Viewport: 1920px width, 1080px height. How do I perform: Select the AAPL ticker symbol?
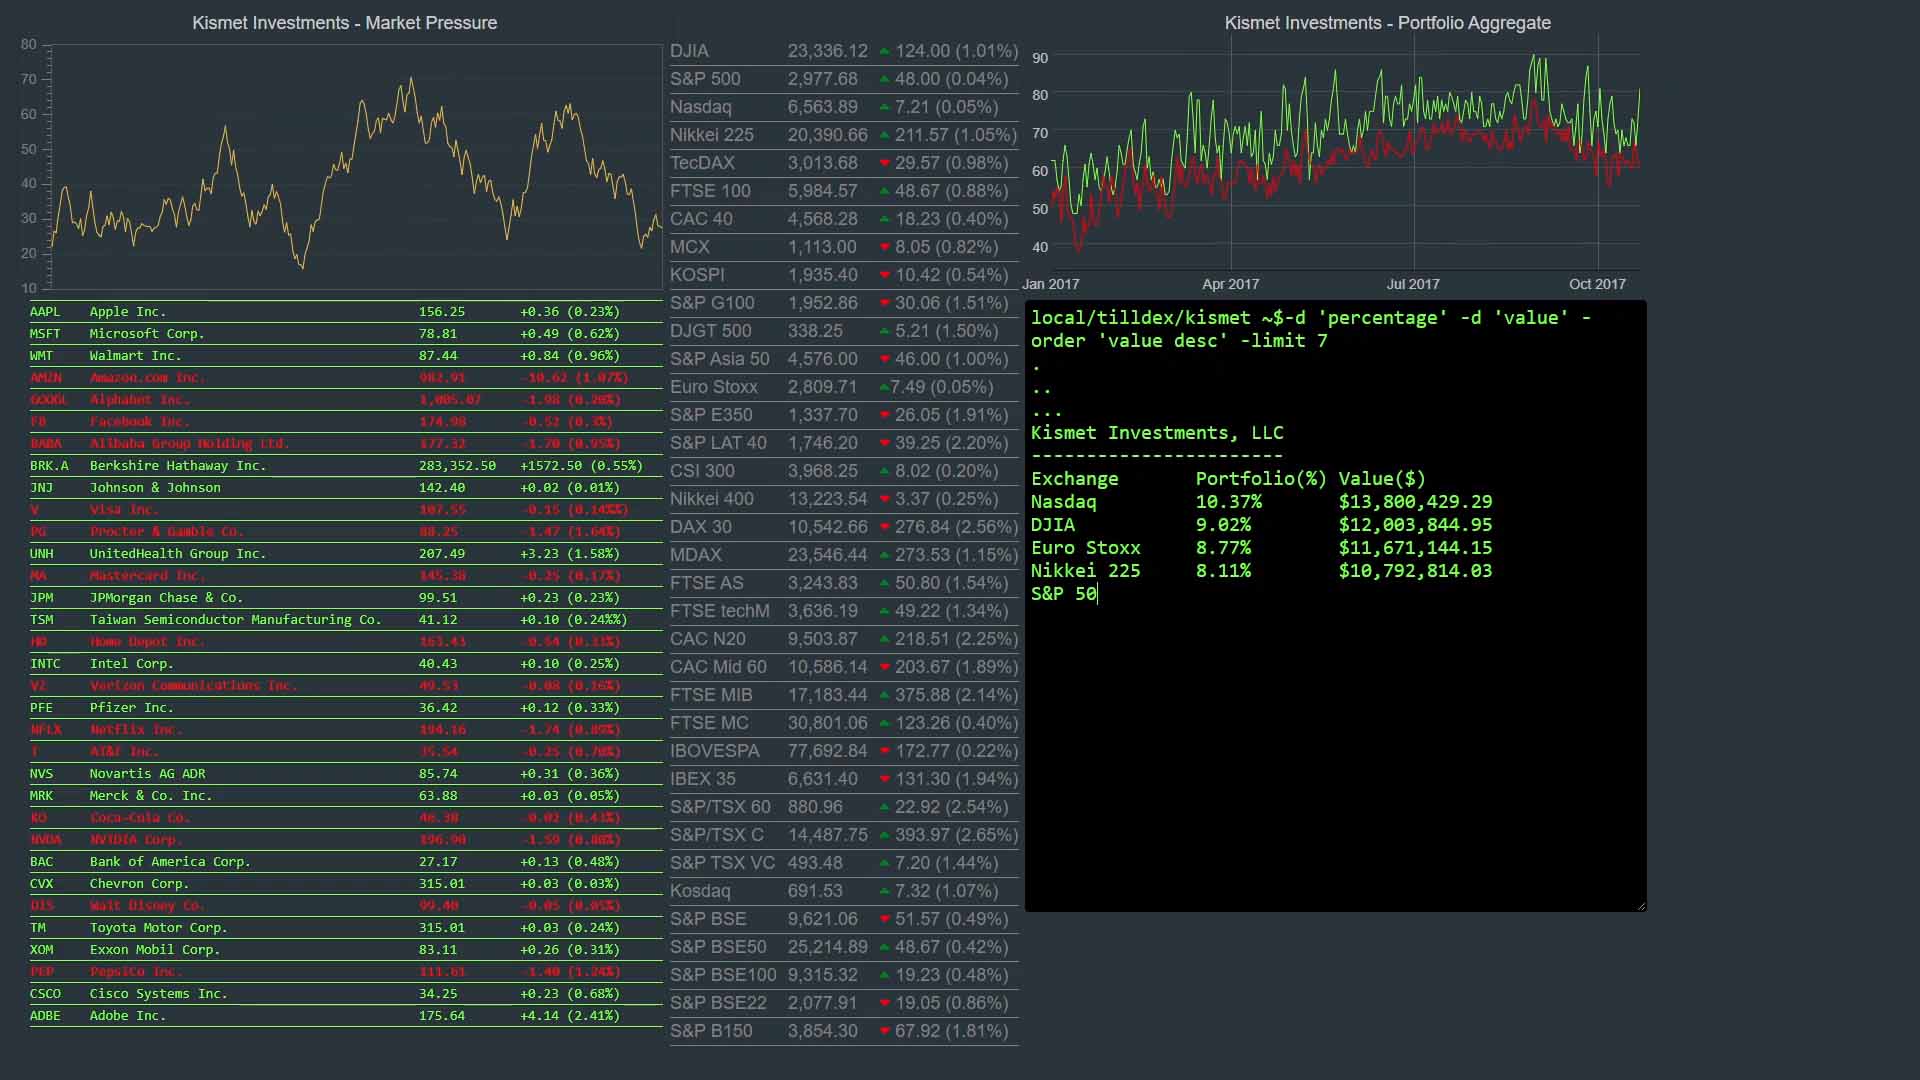pyautogui.click(x=45, y=312)
